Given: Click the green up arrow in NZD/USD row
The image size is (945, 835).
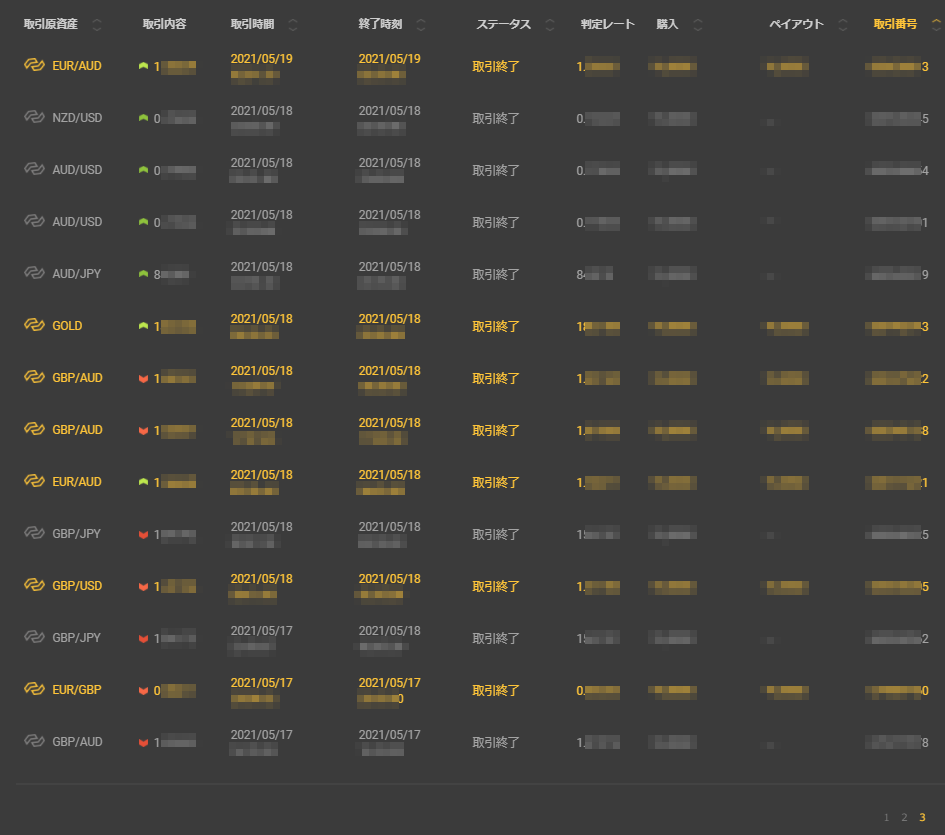Looking at the screenshot, I should (143, 118).
